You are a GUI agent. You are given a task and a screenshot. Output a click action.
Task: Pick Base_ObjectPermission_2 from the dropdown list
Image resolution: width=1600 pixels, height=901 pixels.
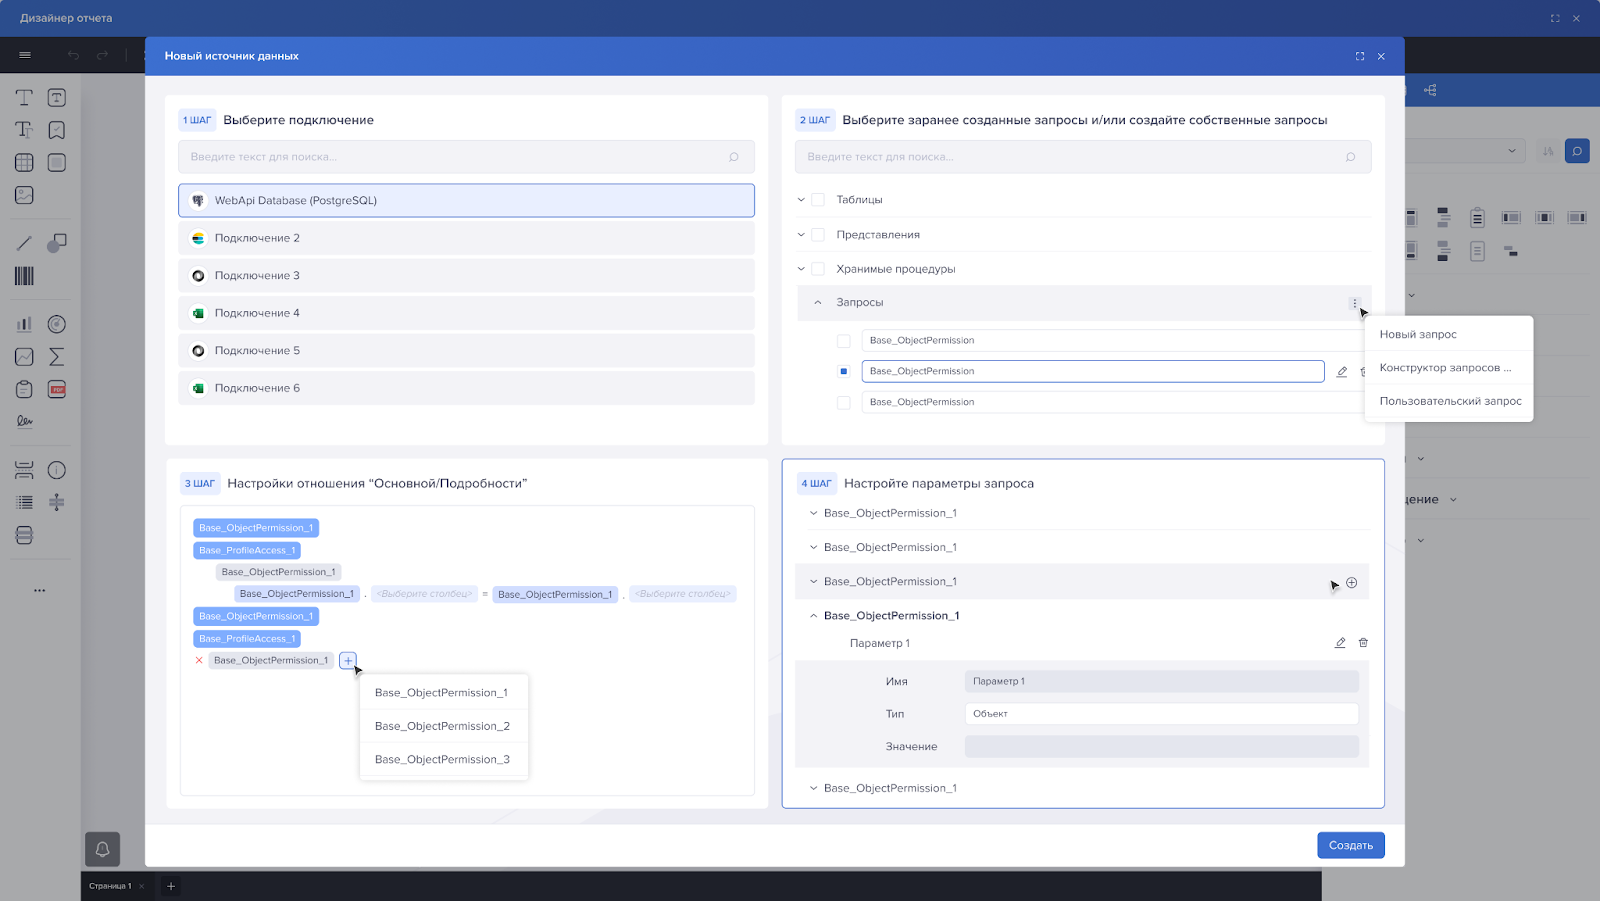tap(442, 726)
